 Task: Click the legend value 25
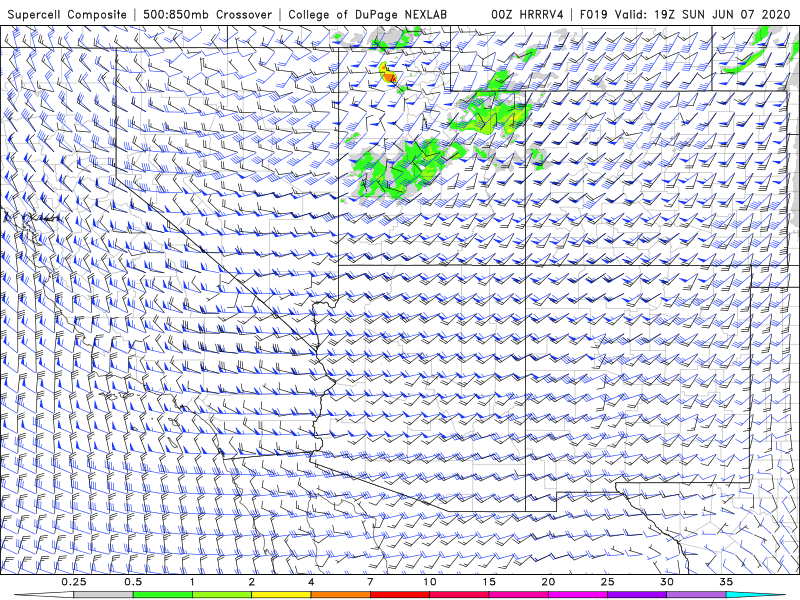click(607, 582)
